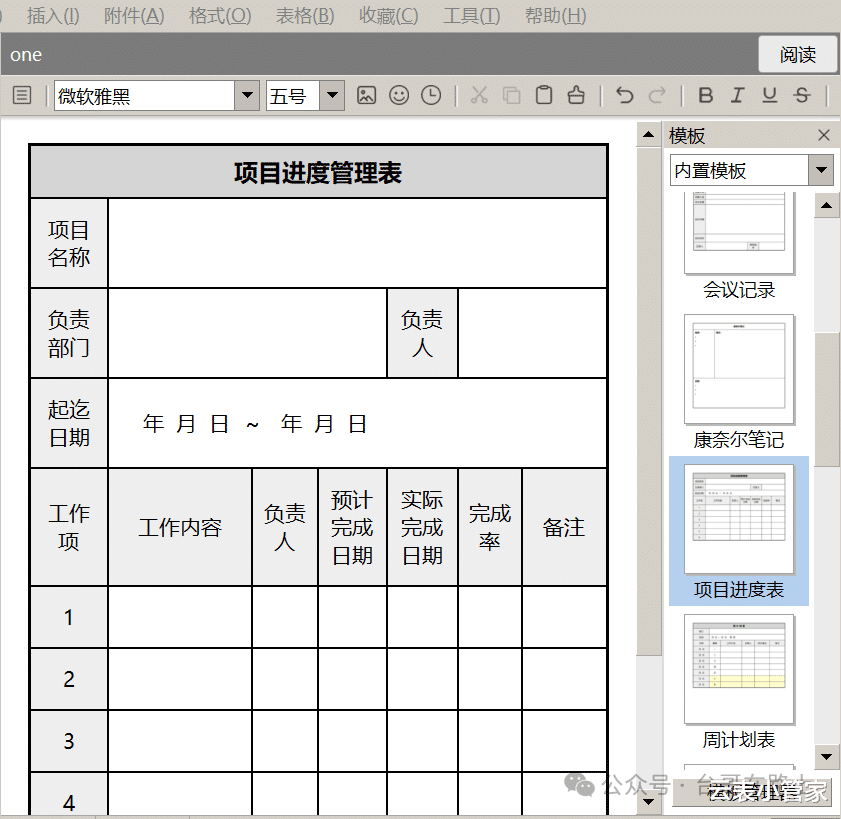Insert an image using picture icon

(x=366, y=95)
